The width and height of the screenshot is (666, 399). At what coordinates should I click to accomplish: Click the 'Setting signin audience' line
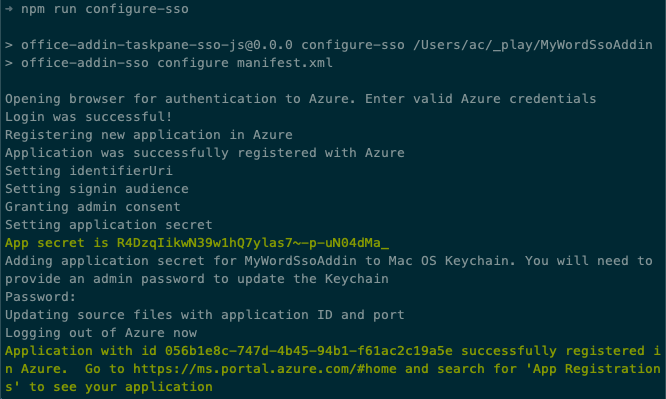(x=97, y=189)
